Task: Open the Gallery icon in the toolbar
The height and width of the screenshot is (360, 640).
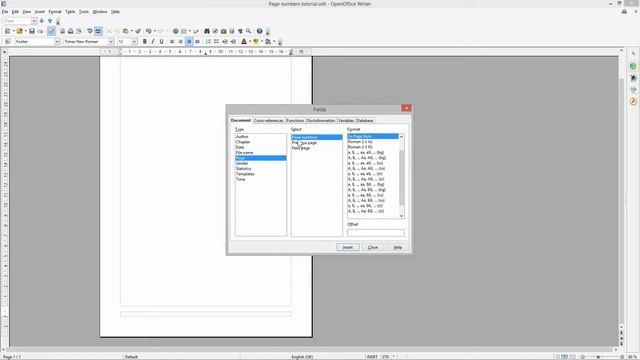Action: pyautogui.click(x=223, y=31)
